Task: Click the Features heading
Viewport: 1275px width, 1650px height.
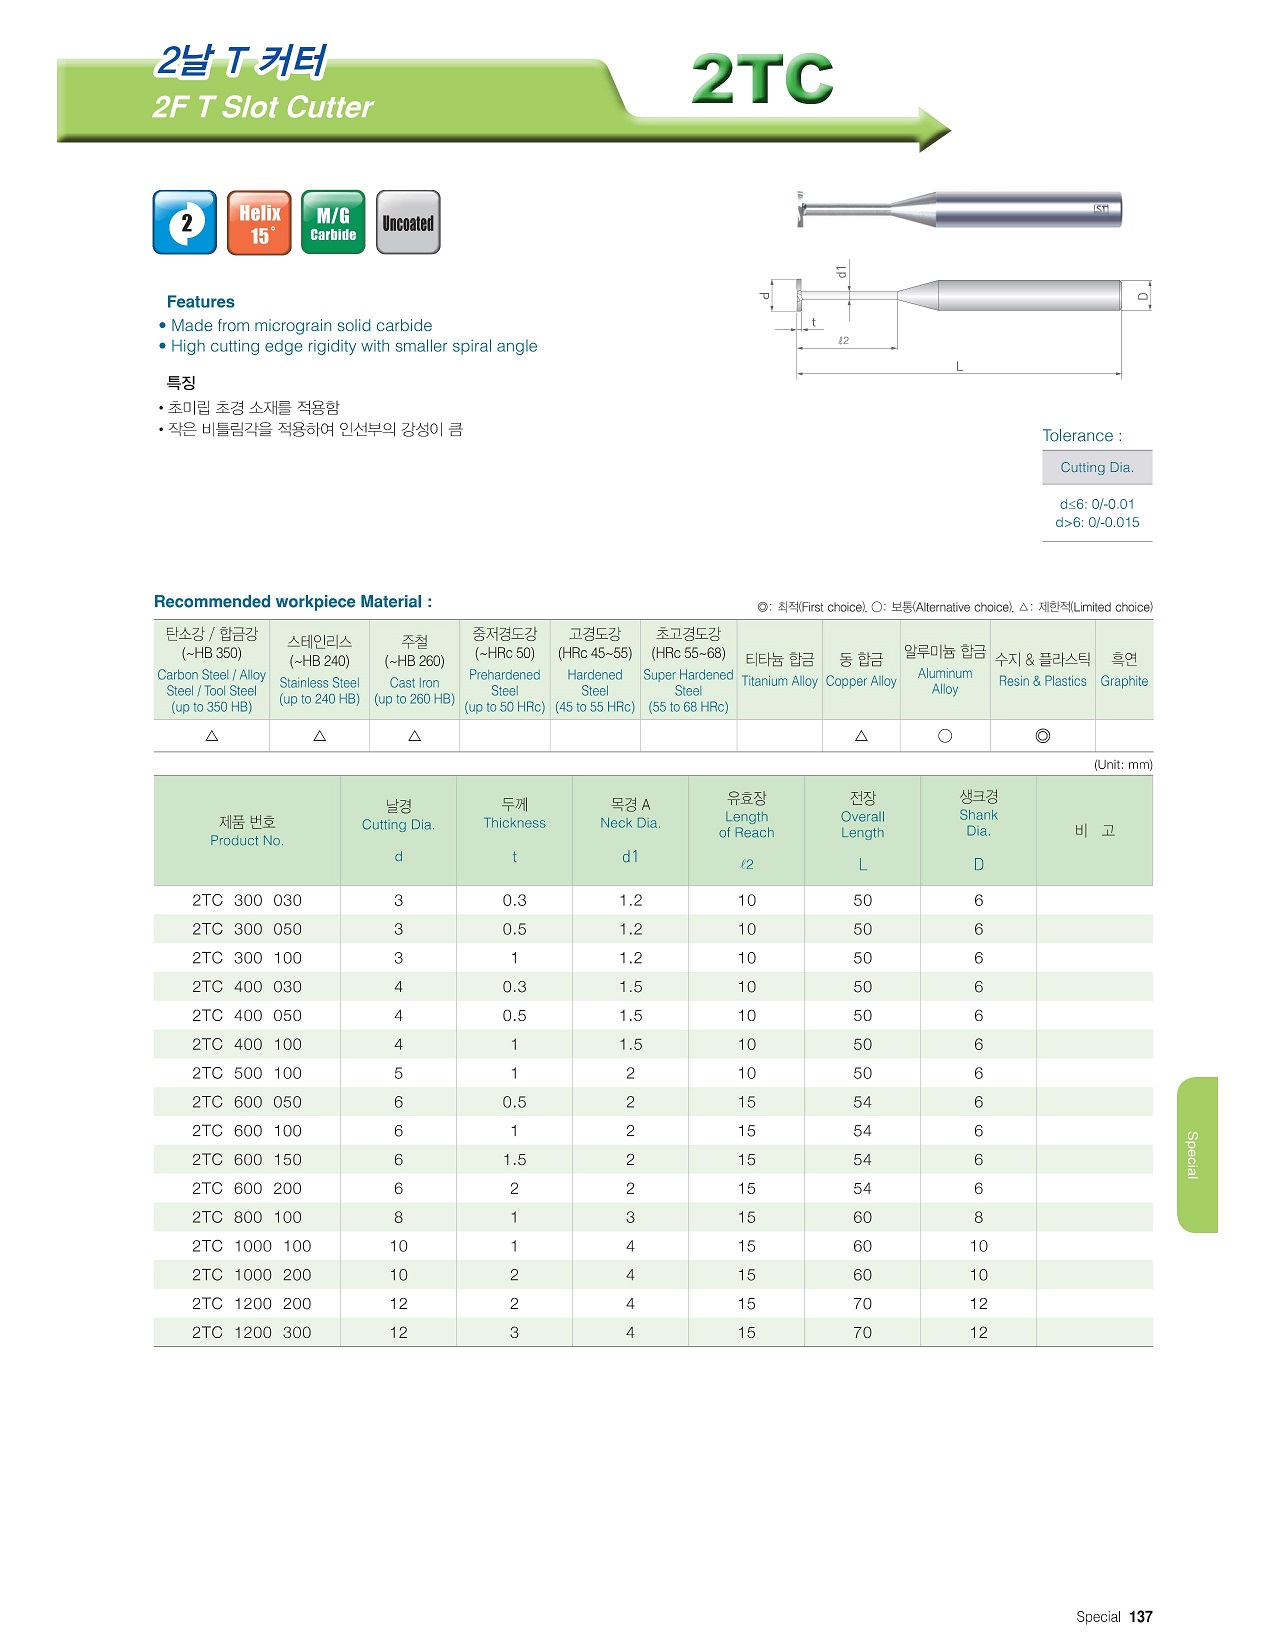Action: pos(201,302)
